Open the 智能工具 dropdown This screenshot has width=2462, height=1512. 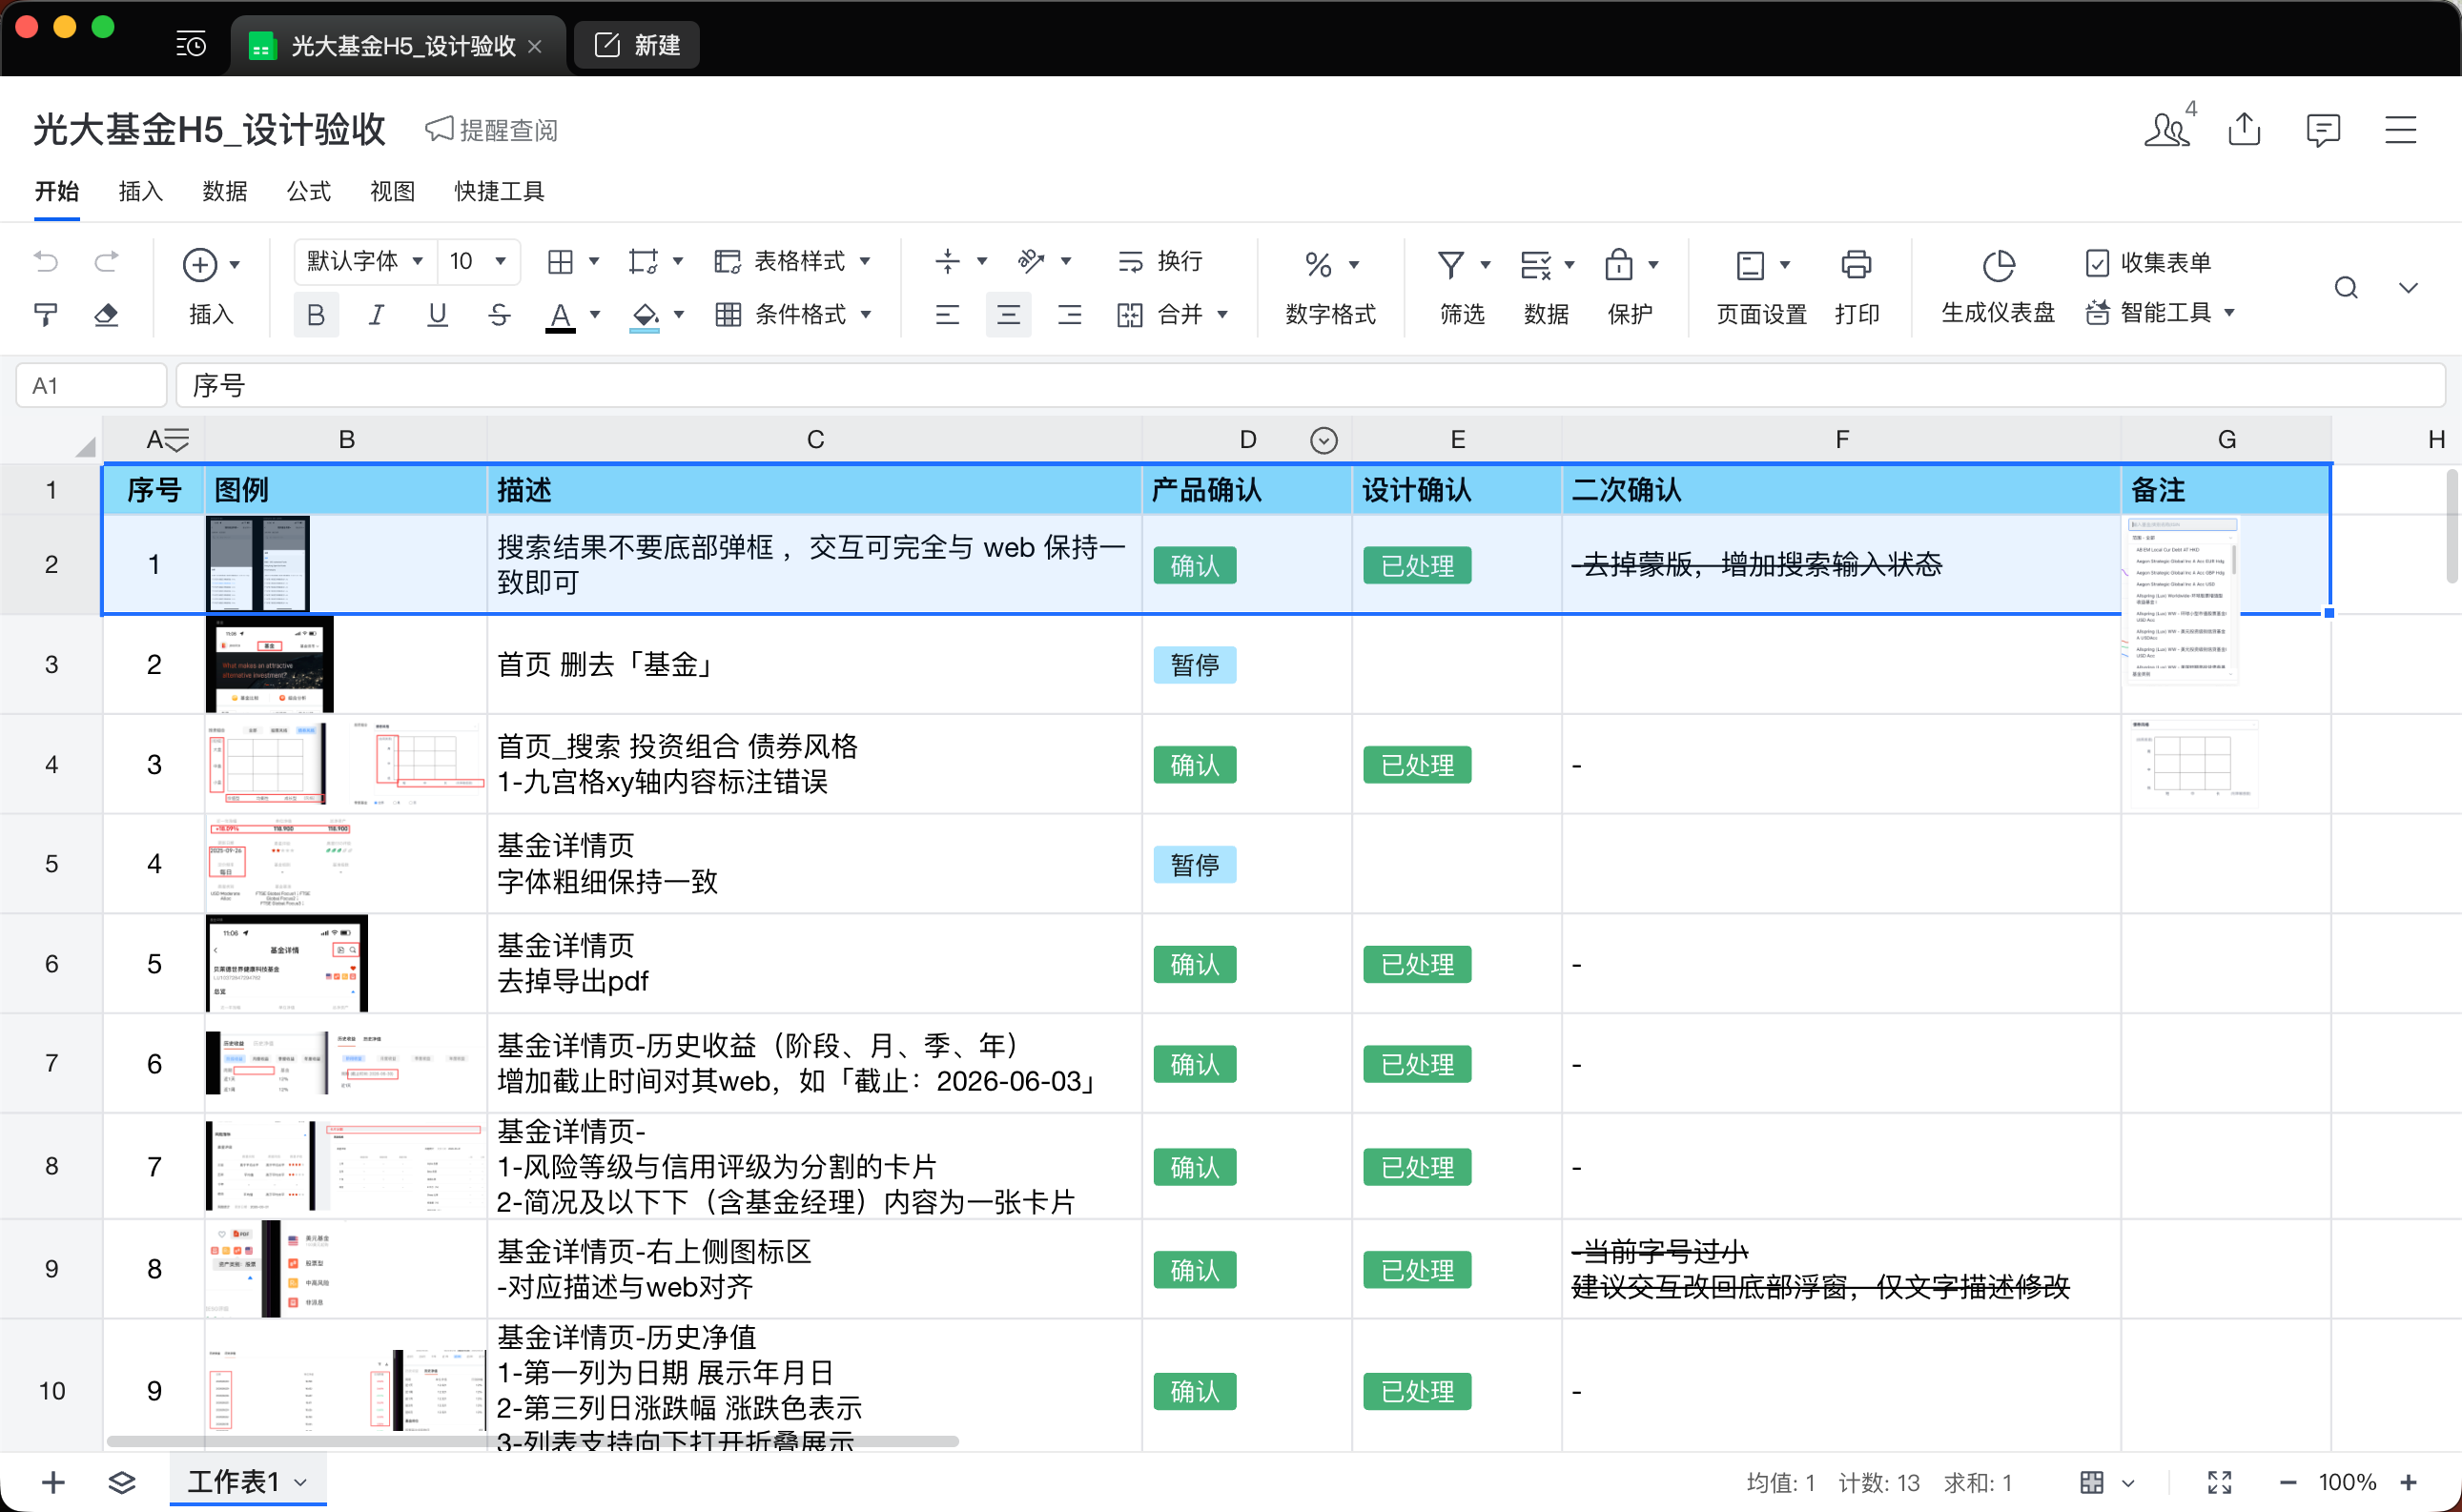pyautogui.click(x=2160, y=313)
